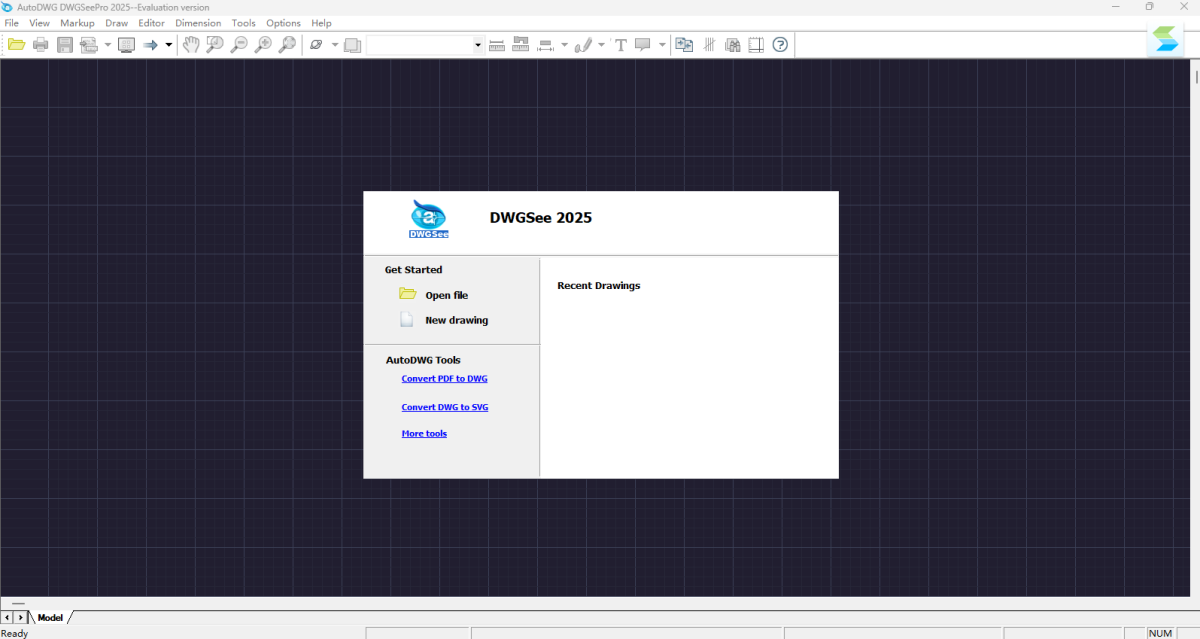Viewport: 1200px width, 639px height.
Task: Switch to the Model tab
Action: pos(50,618)
